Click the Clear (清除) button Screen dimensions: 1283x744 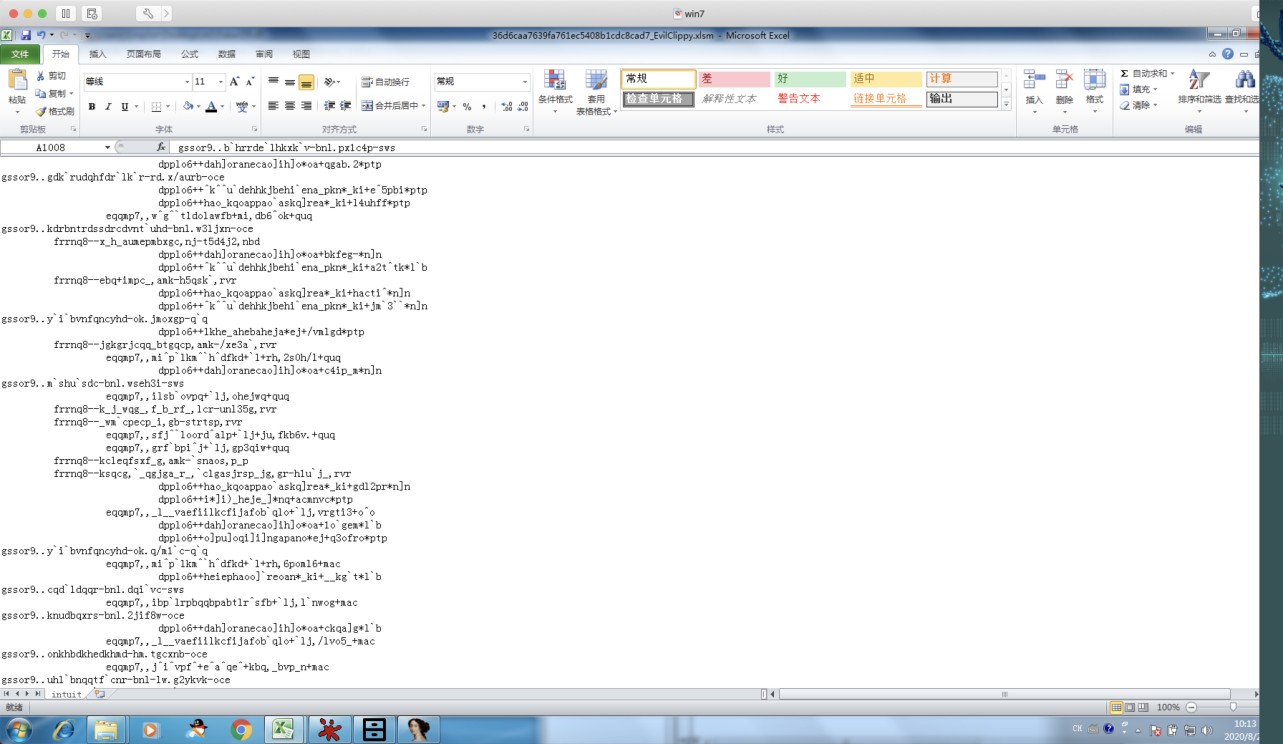[x=1140, y=105]
